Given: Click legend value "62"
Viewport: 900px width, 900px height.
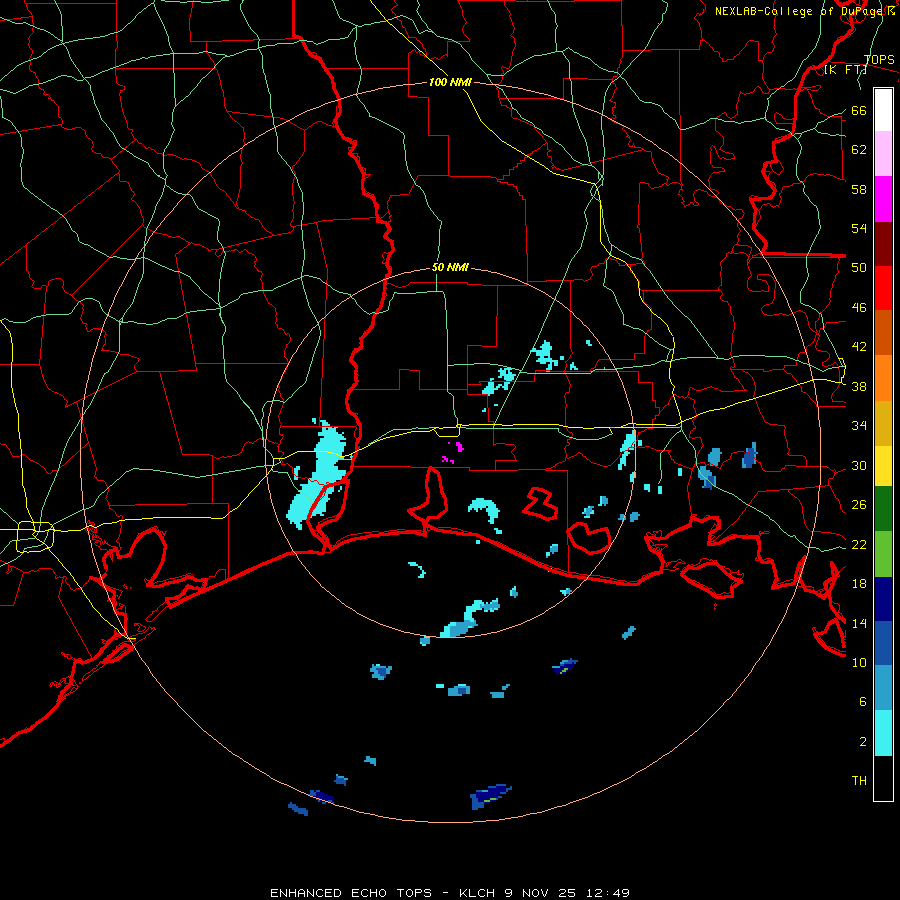Looking at the screenshot, I should [x=859, y=150].
